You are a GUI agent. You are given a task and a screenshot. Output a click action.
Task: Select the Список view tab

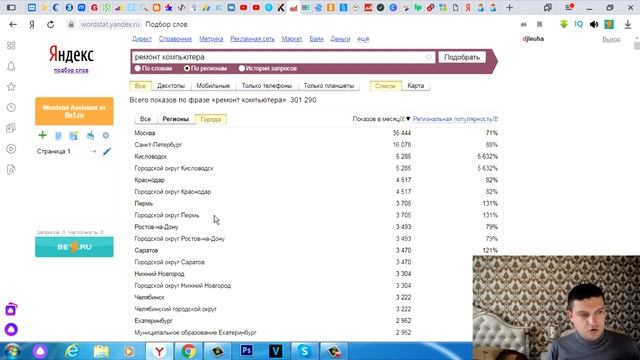385,86
